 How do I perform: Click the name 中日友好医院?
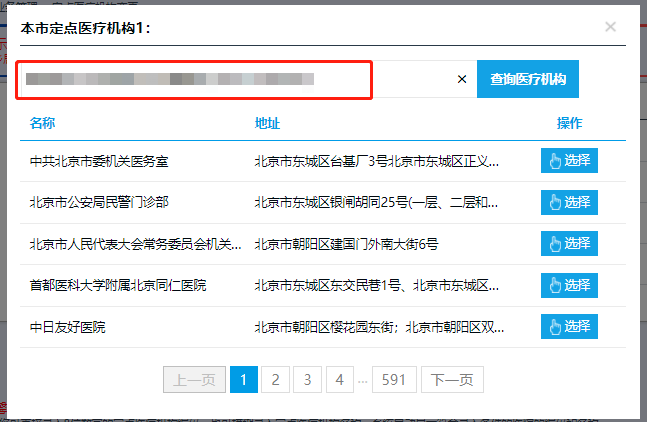[x=67, y=327]
